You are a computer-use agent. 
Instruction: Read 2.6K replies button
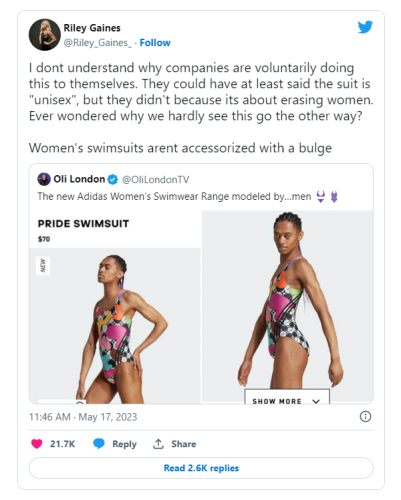click(x=201, y=468)
